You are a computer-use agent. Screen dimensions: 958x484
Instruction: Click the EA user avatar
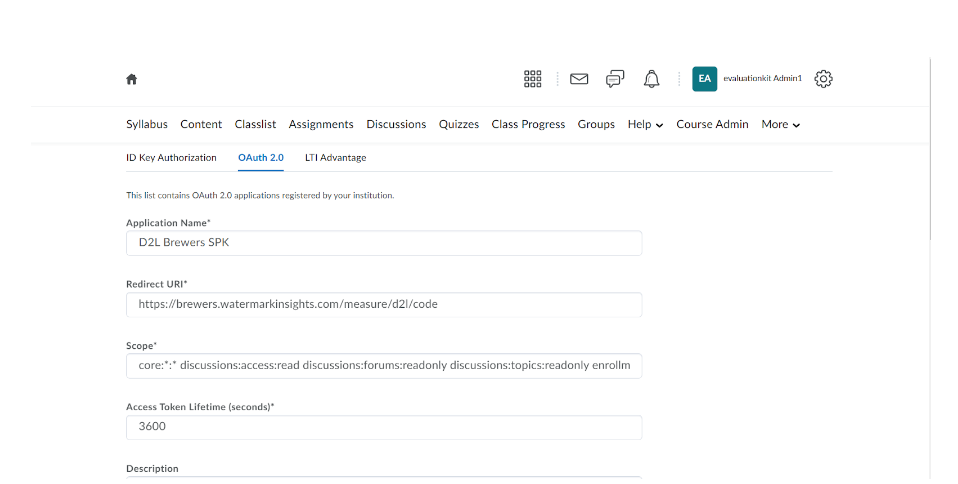(704, 79)
